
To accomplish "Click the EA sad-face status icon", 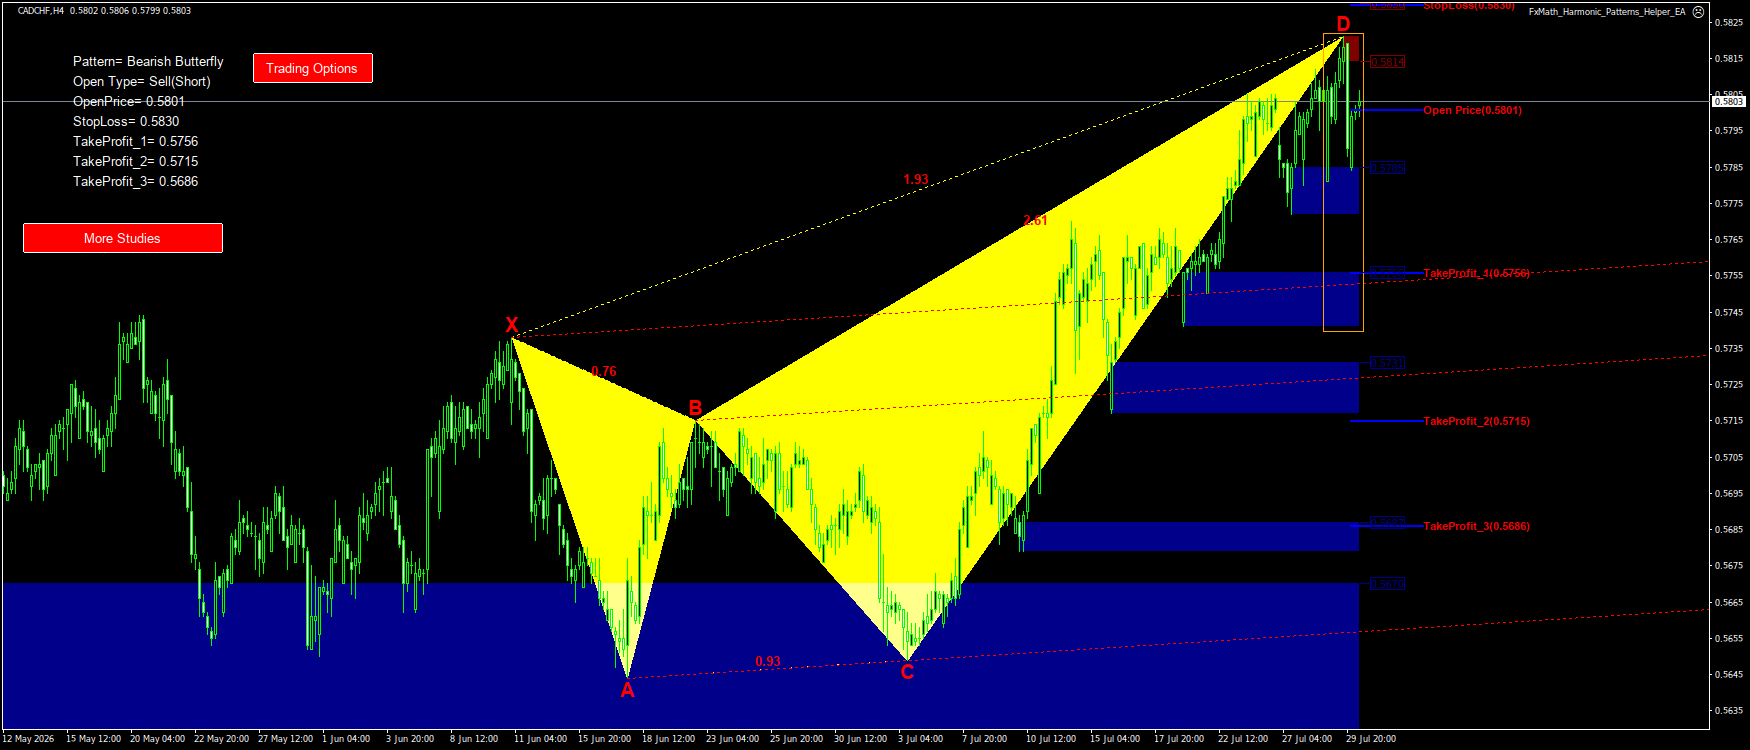I will [1698, 12].
